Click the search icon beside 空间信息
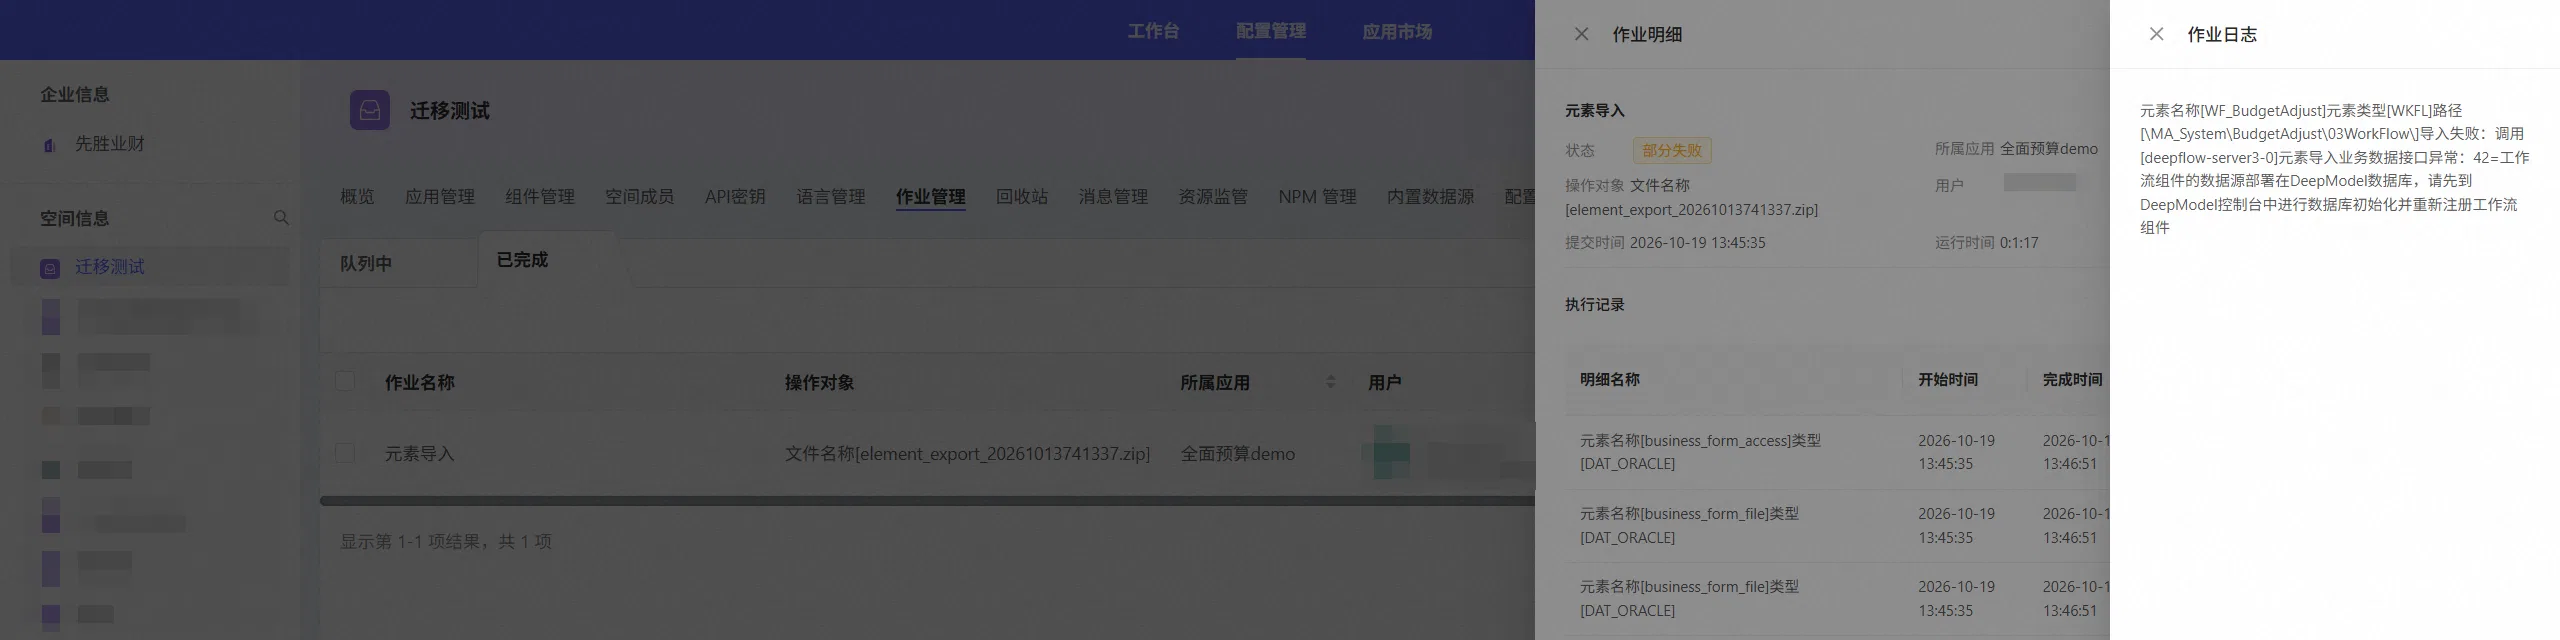The height and width of the screenshot is (640, 2560). (281, 218)
